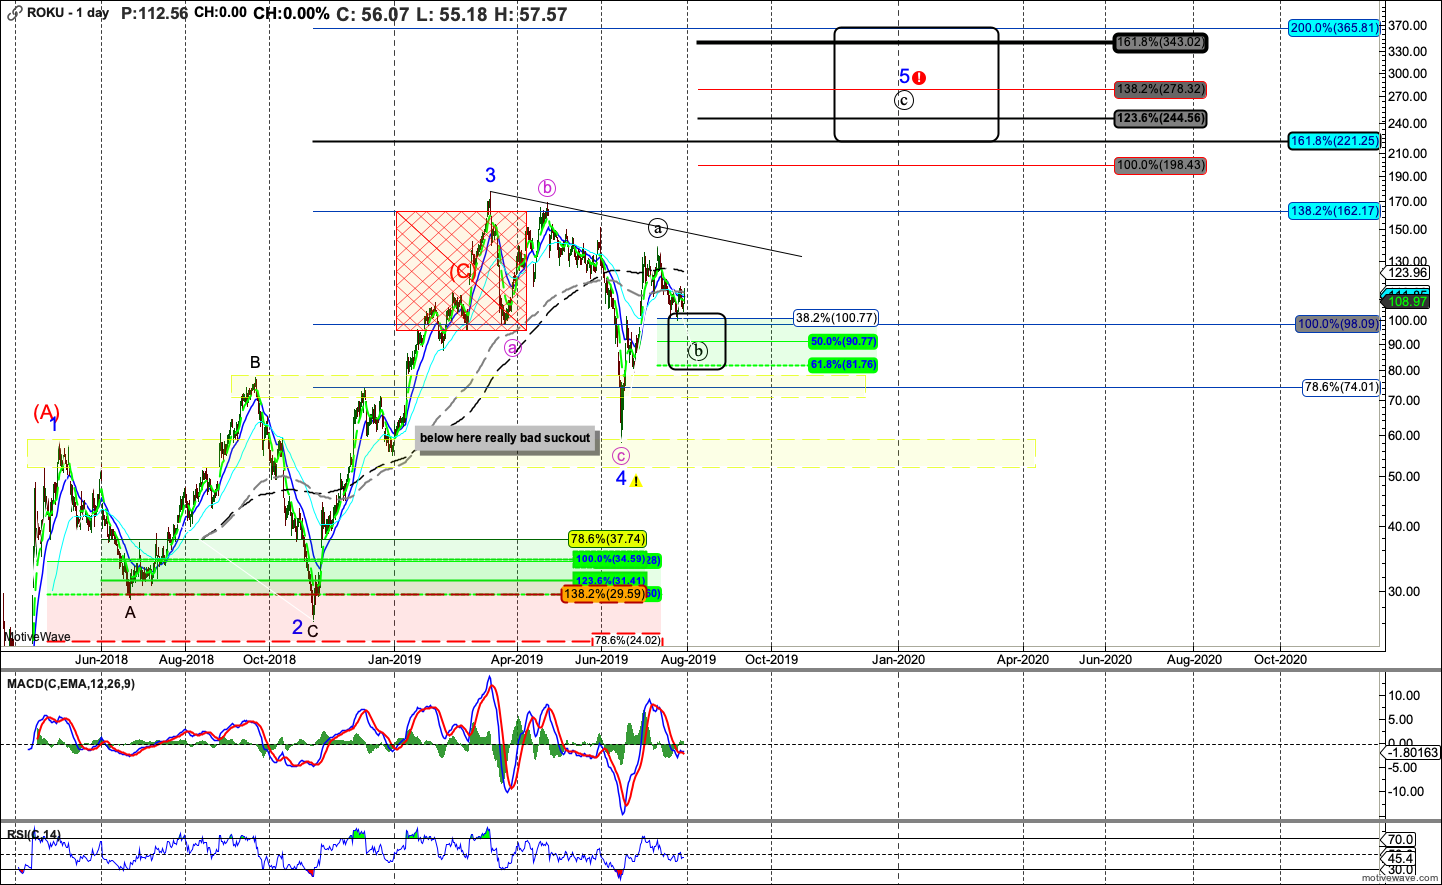Screen dimensions: 1442x885
Task: Click the 38.2%(100.77) retracement label
Action: [837, 318]
